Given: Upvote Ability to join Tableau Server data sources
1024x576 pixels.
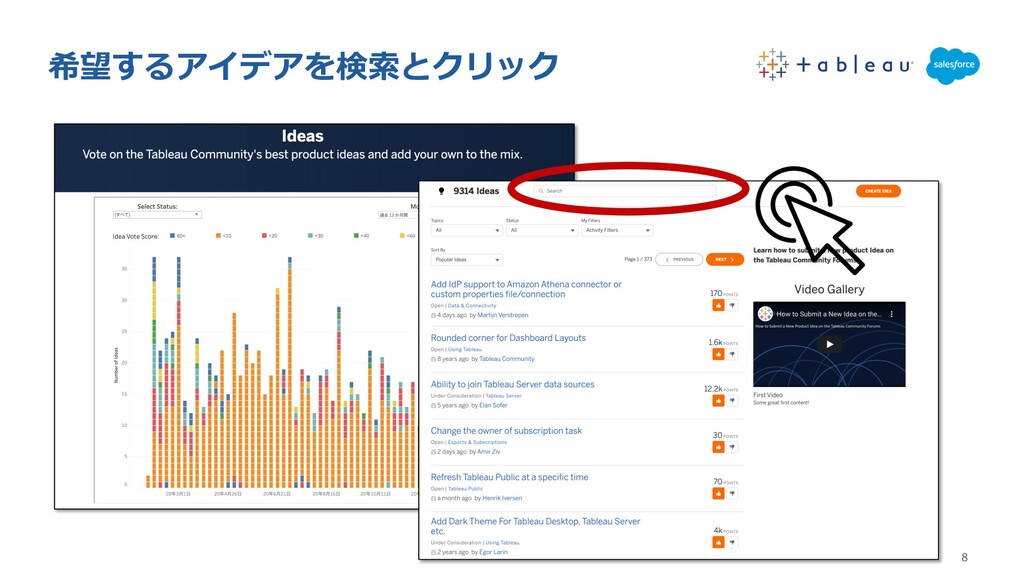Looking at the screenshot, I should (718, 400).
